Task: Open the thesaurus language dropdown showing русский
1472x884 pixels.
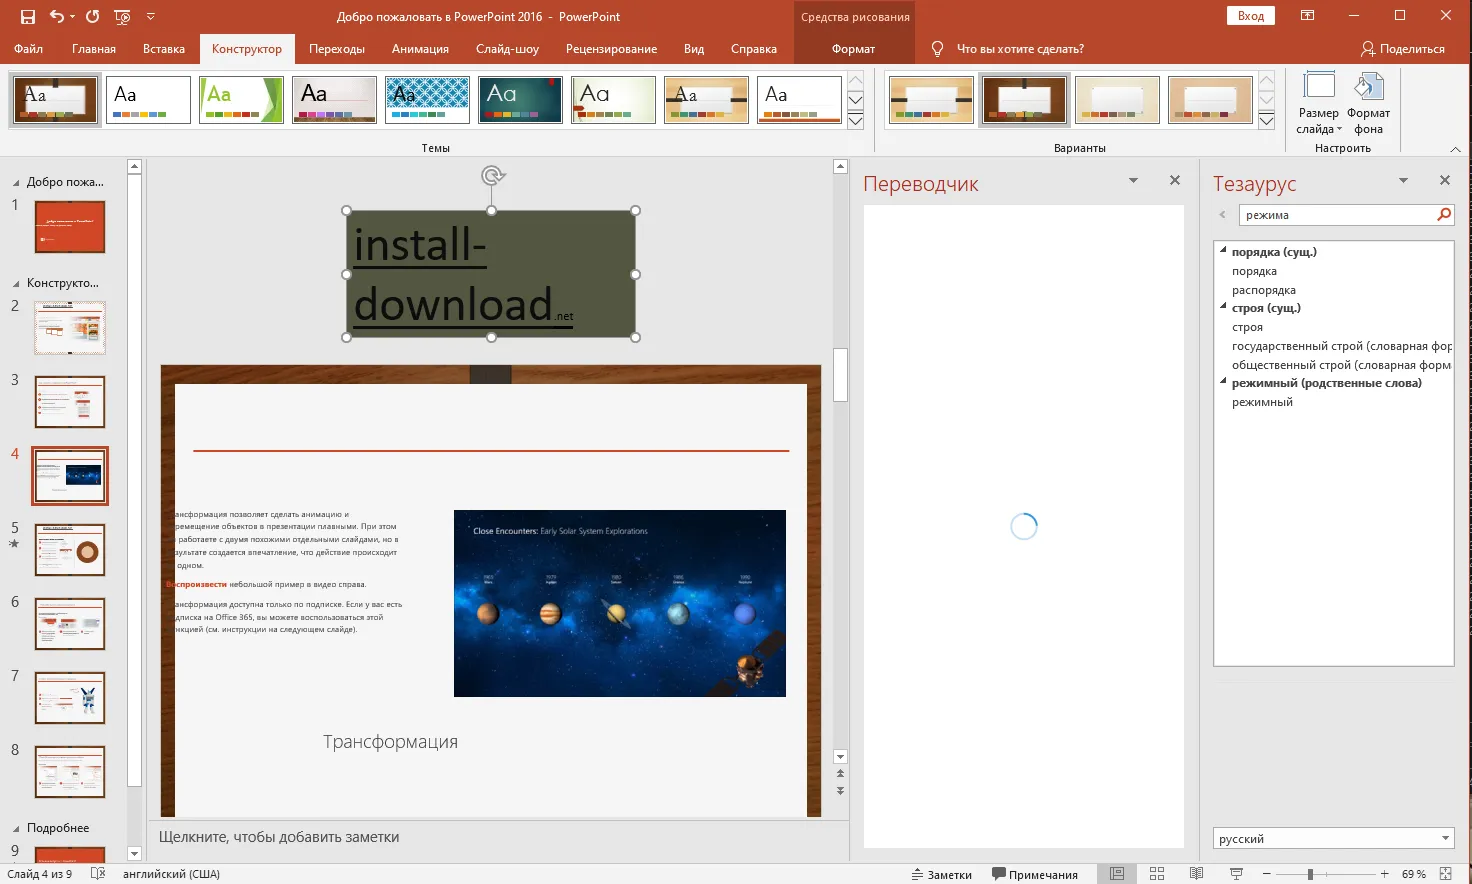Action: point(1445,838)
